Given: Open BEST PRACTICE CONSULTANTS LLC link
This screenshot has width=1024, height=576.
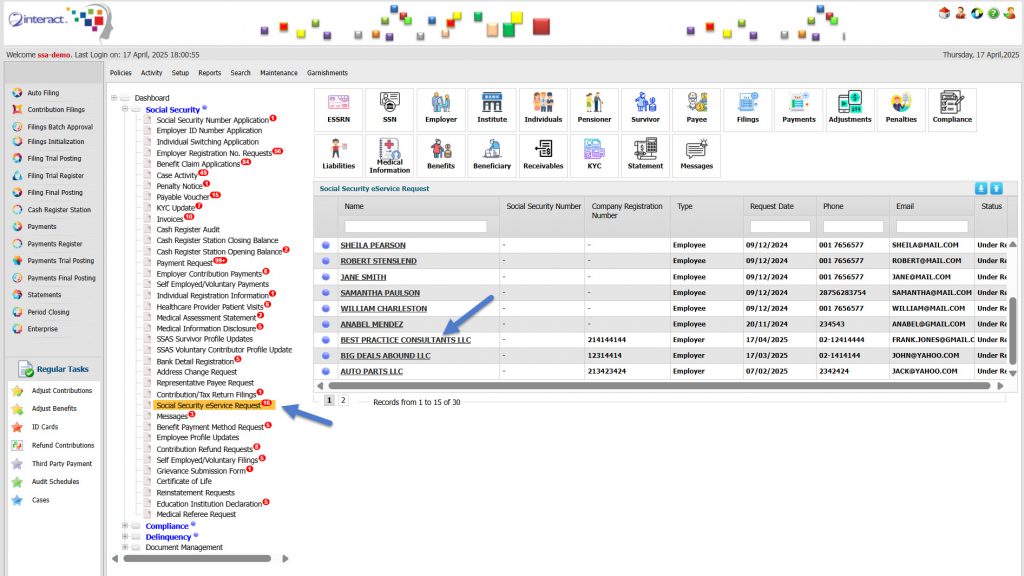Looking at the screenshot, I should [x=405, y=340].
